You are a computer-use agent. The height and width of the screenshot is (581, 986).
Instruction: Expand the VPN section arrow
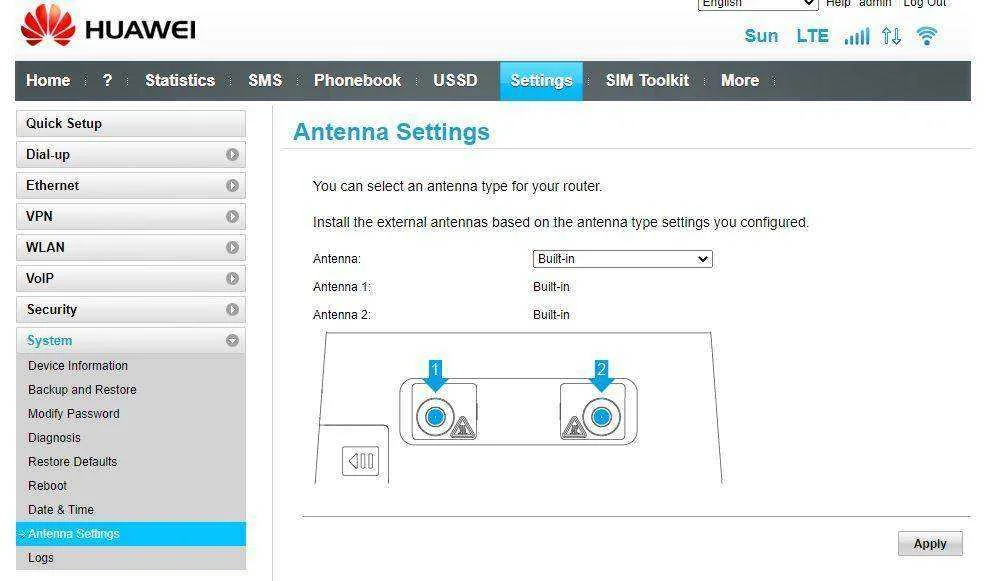click(x=232, y=216)
